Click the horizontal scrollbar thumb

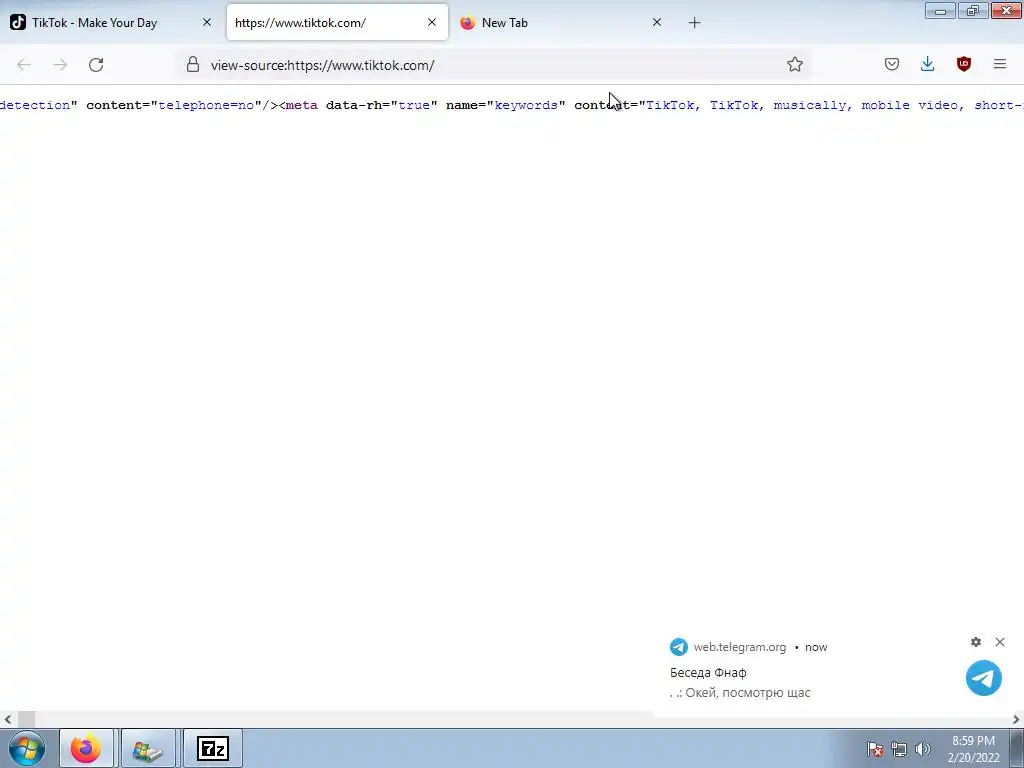pyautogui.click(x=26, y=720)
